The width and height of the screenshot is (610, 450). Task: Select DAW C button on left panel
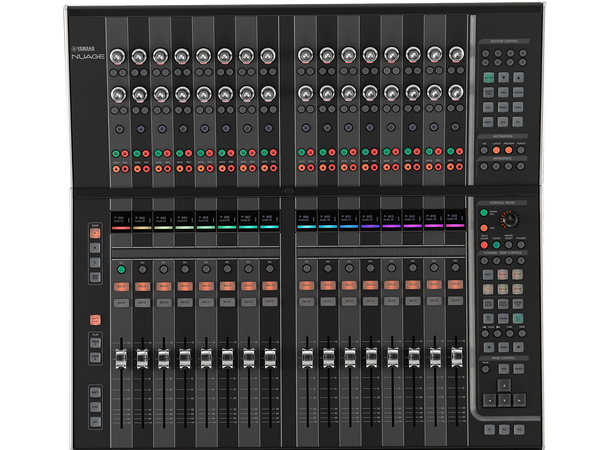coord(95,263)
